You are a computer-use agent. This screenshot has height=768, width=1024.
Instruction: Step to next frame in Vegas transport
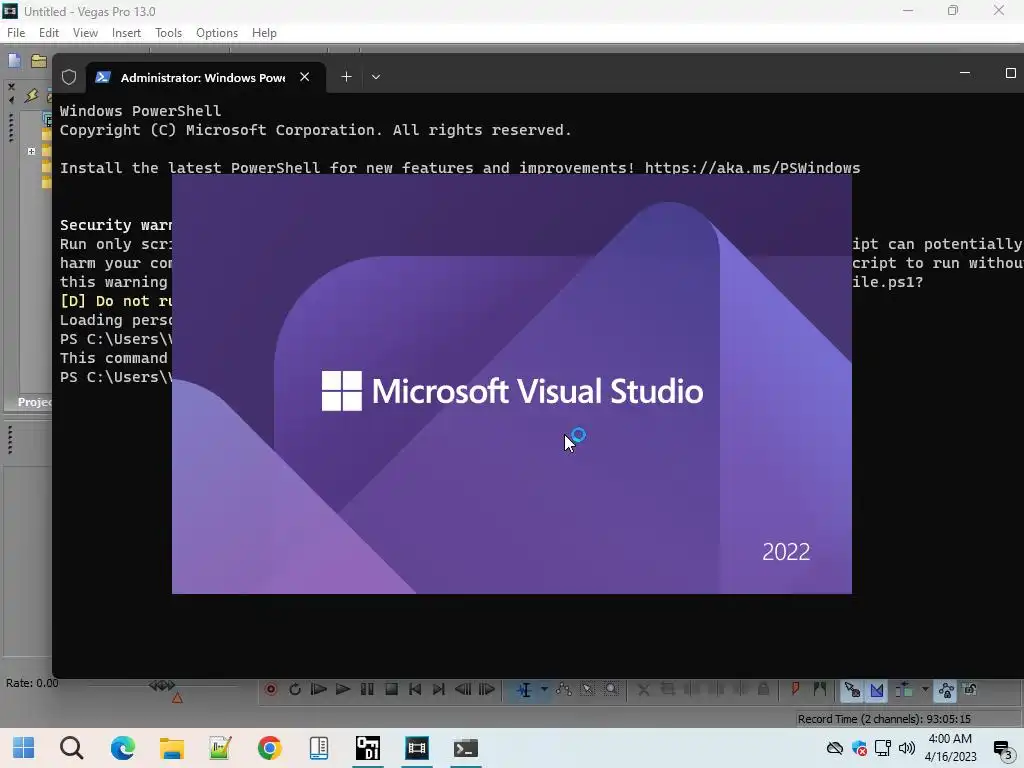tap(487, 689)
